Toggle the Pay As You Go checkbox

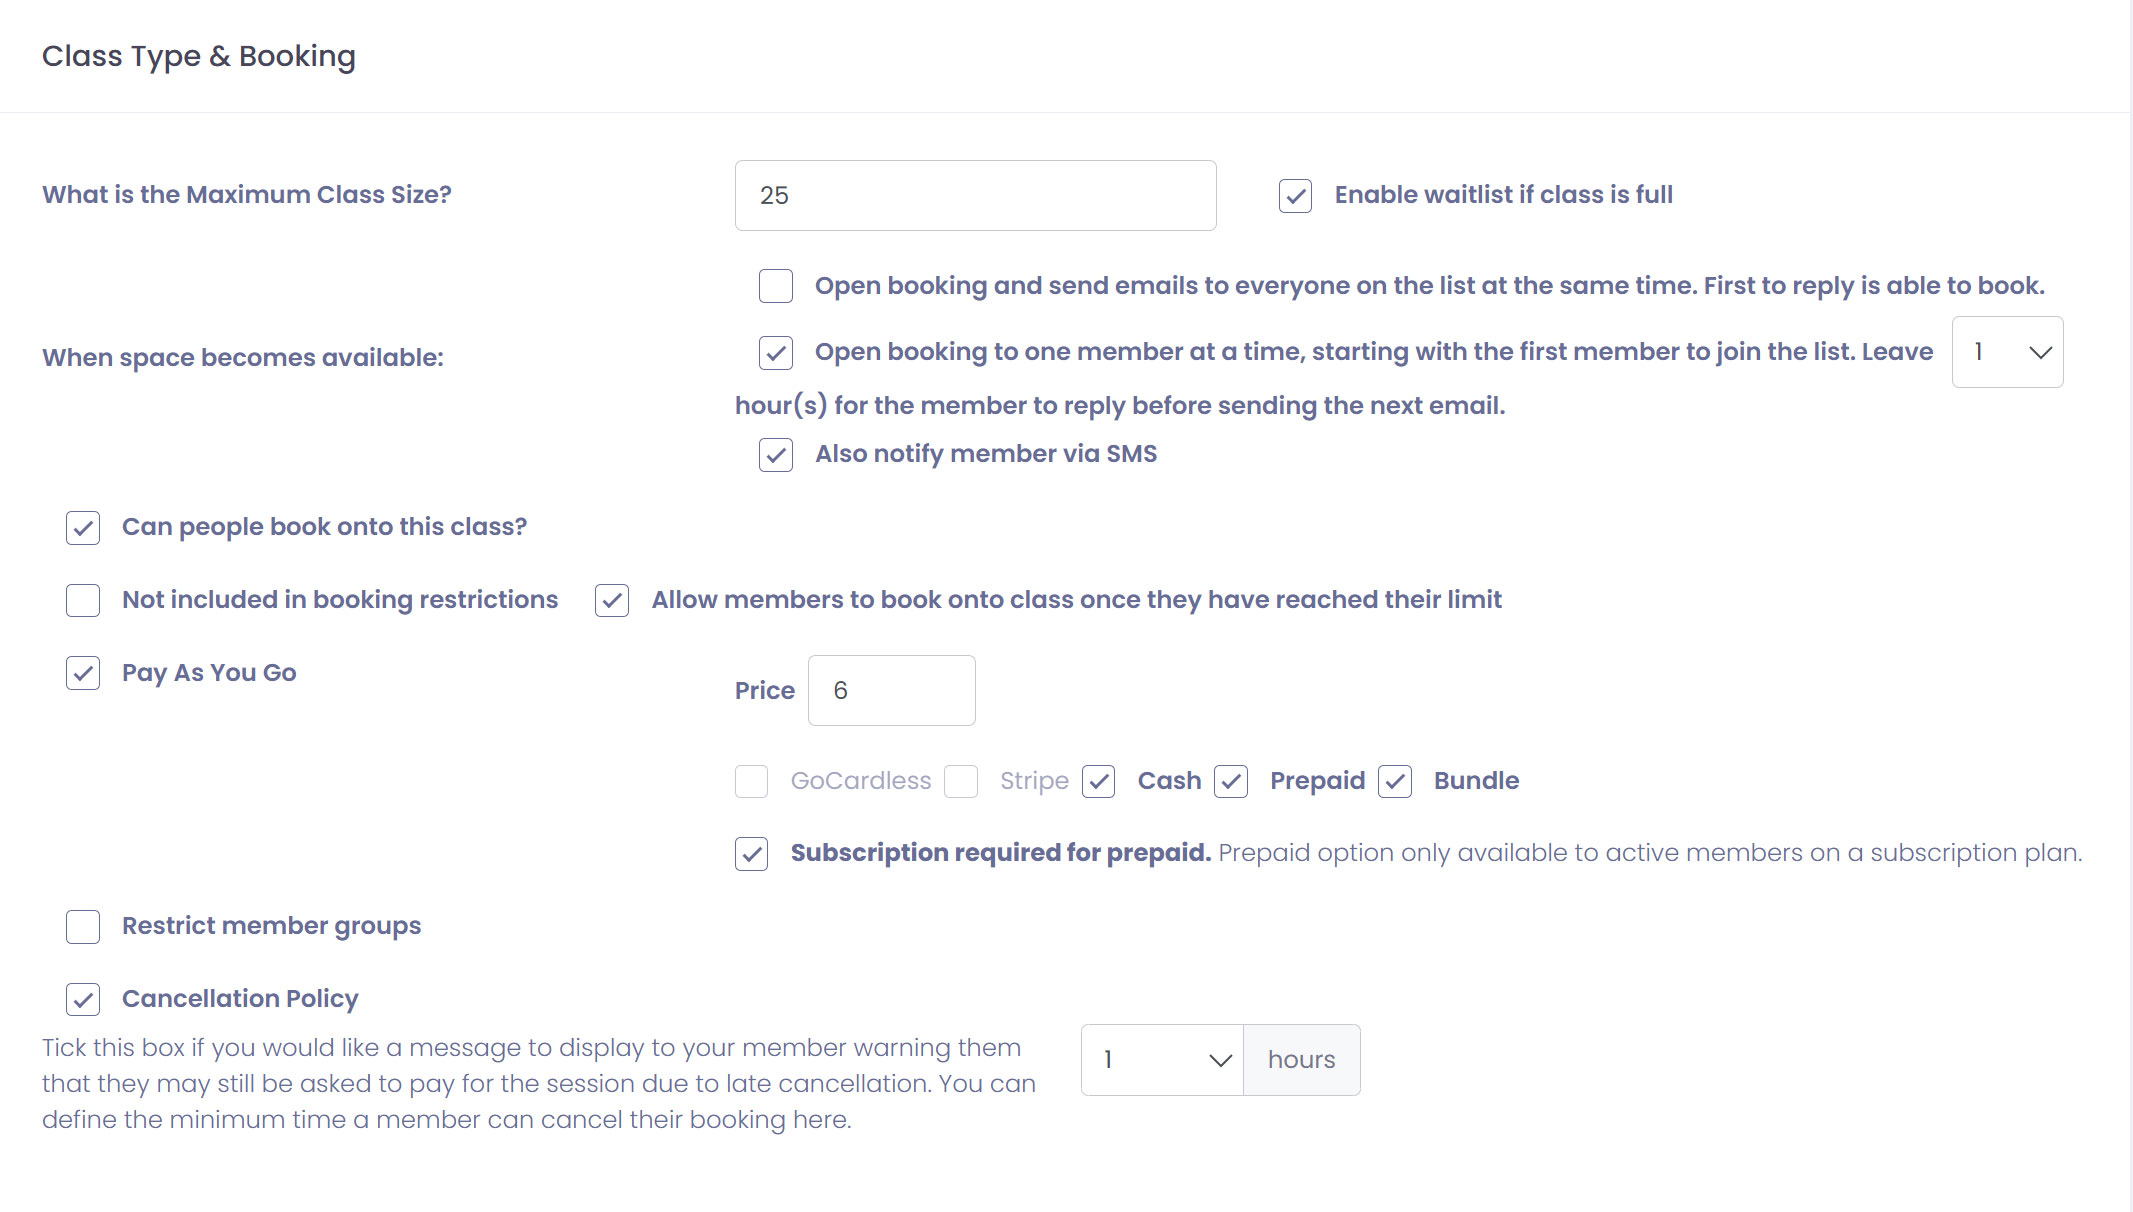(83, 673)
